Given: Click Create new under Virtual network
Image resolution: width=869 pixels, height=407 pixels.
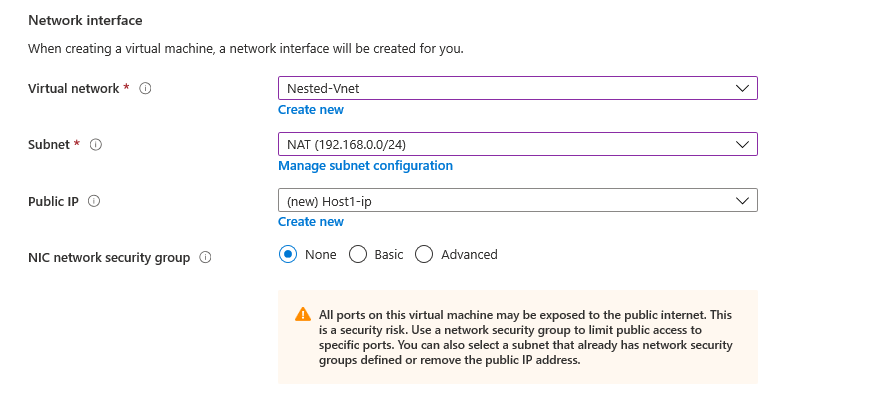Looking at the screenshot, I should coord(310,110).
